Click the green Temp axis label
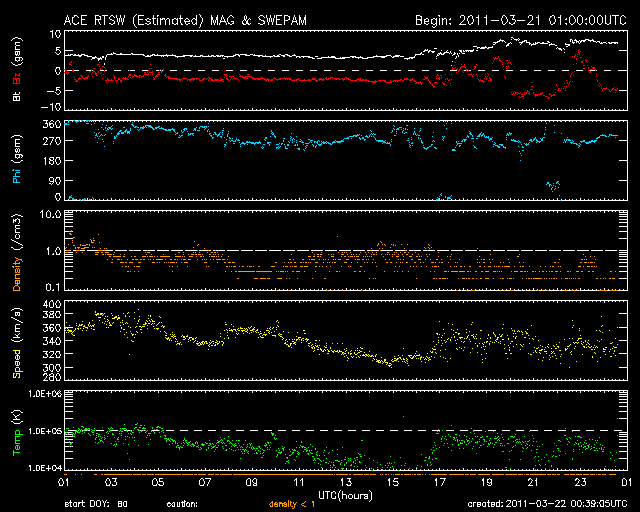Image resolution: width=640 pixels, height=512 pixels. pos(17,442)
